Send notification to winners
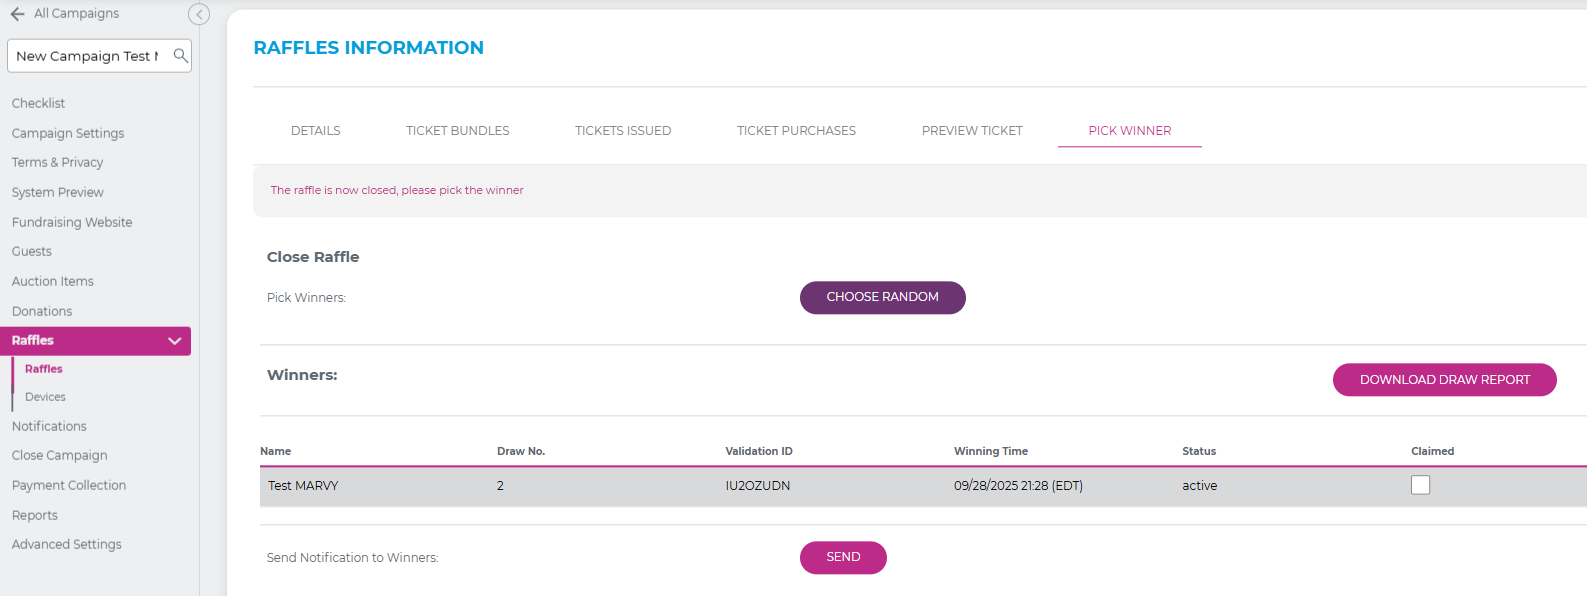This screenshot has width=1587, height=596. [x=842, y=557]
